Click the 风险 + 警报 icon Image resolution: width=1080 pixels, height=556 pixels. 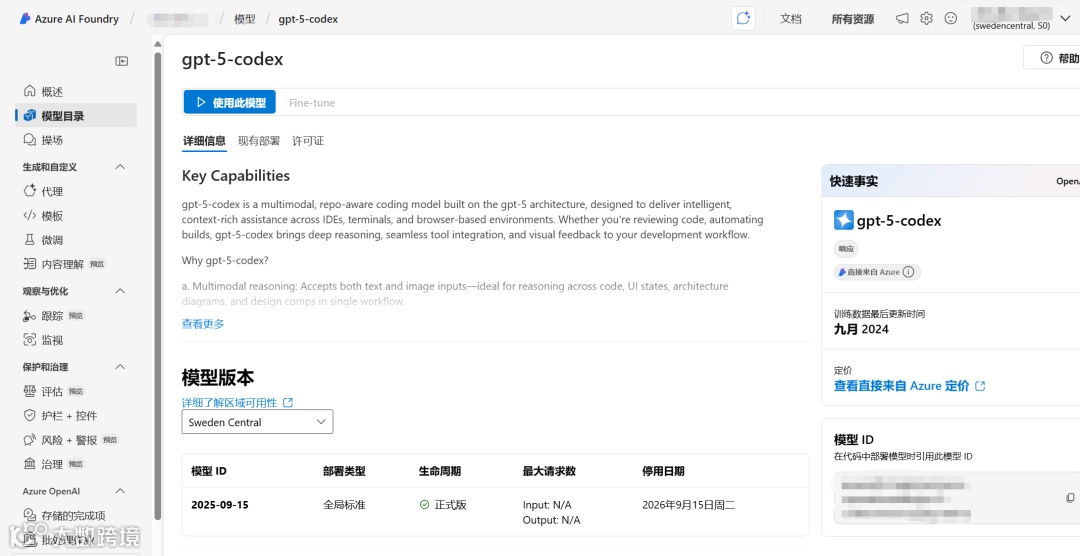point(30,440)
